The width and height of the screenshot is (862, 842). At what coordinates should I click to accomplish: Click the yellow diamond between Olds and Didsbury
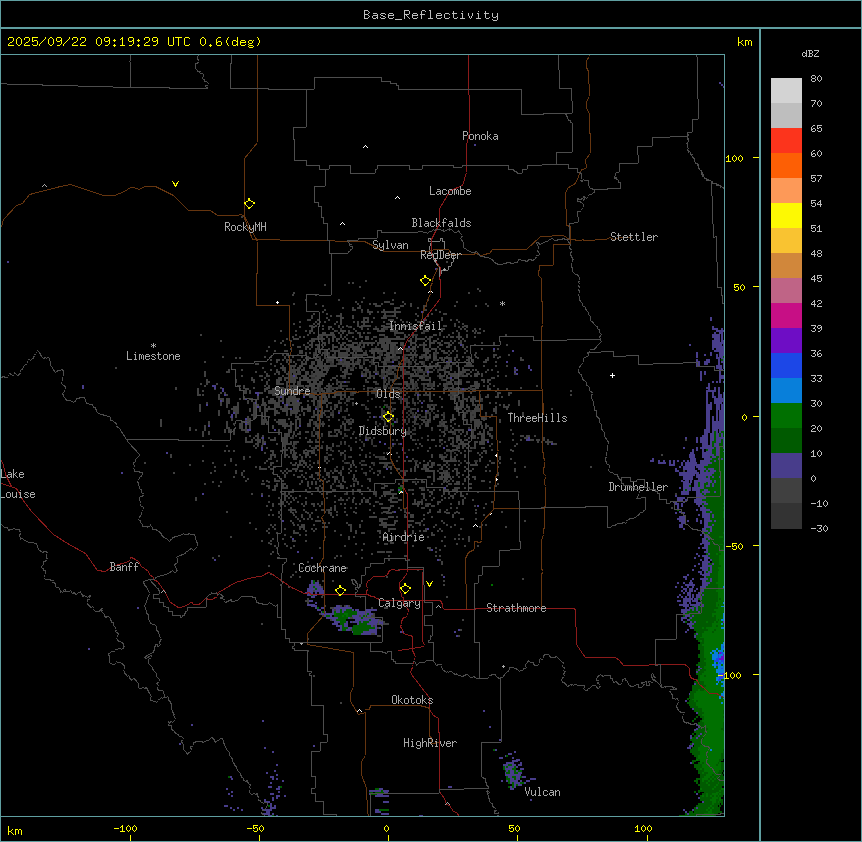(x=388, y=417)
